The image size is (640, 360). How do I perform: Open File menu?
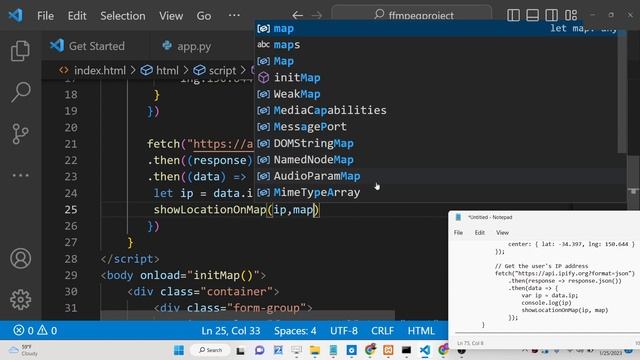tap(45, 16)
